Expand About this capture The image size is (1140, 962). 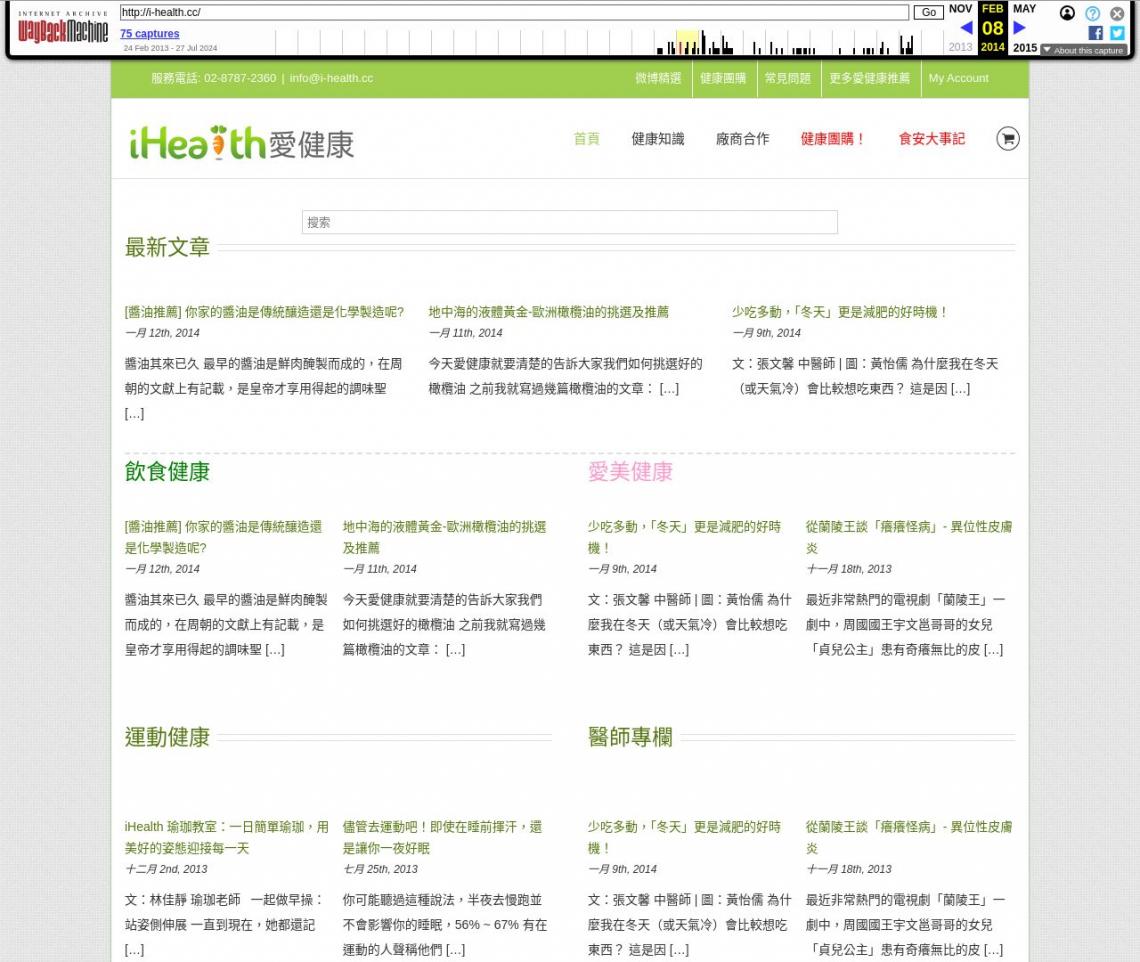pos(1083,50)
